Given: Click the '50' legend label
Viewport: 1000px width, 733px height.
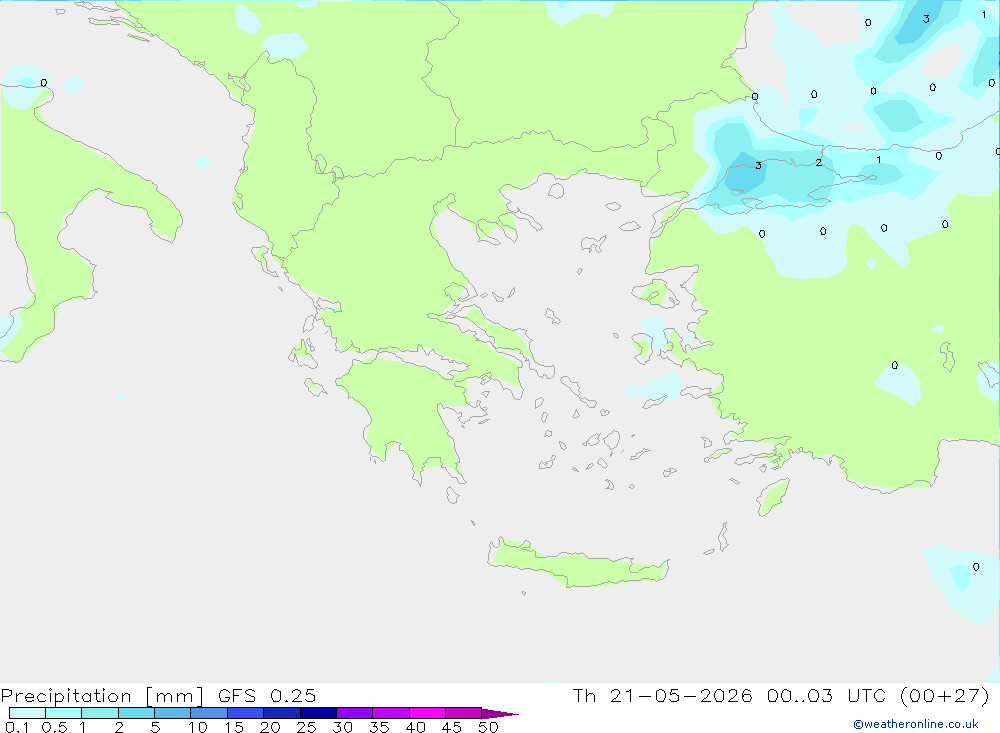Looking at the screenshot, I should [x=488, y=727].
